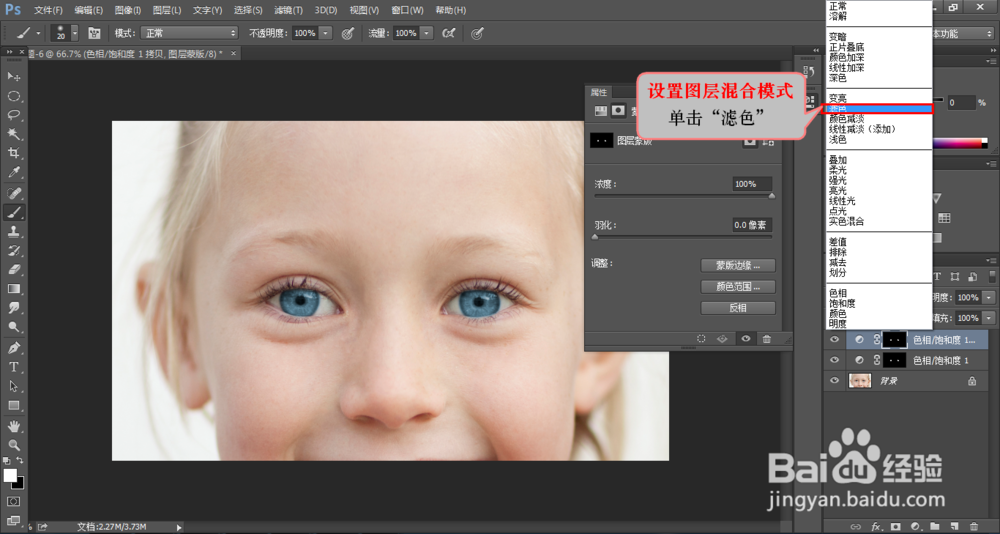Screen dimensions: 1000x534
Task: Select the Move tool
Action: pos(13,77)
